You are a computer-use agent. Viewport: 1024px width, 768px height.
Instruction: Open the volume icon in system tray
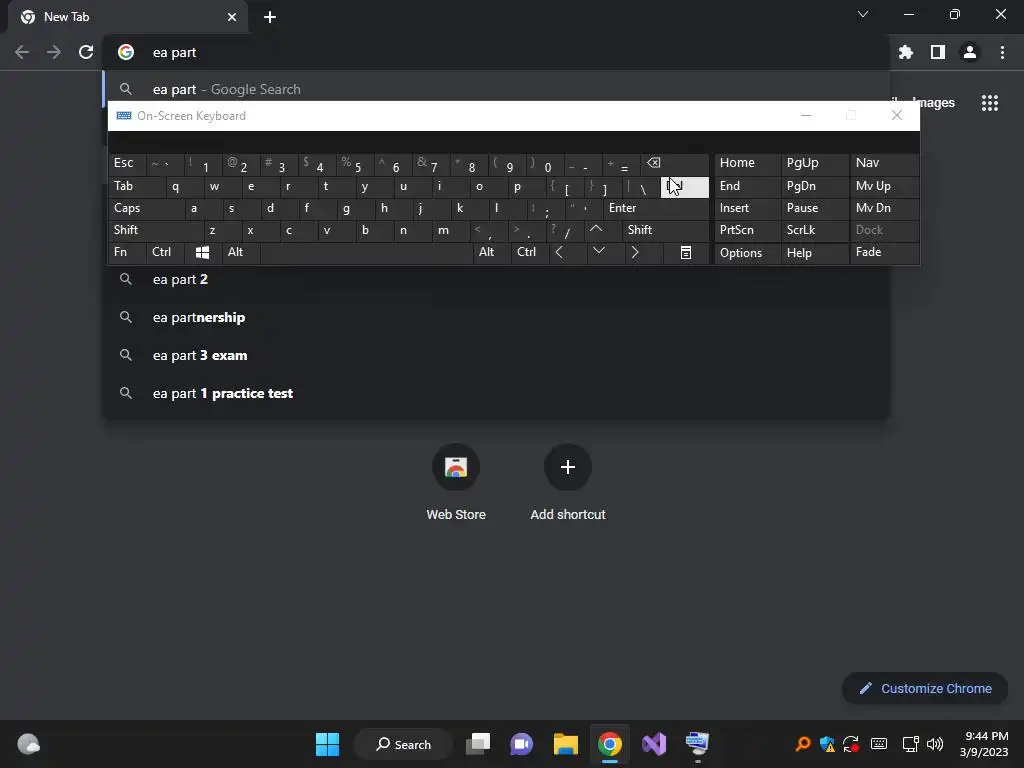pyautogui.click(x=935, y=744)
